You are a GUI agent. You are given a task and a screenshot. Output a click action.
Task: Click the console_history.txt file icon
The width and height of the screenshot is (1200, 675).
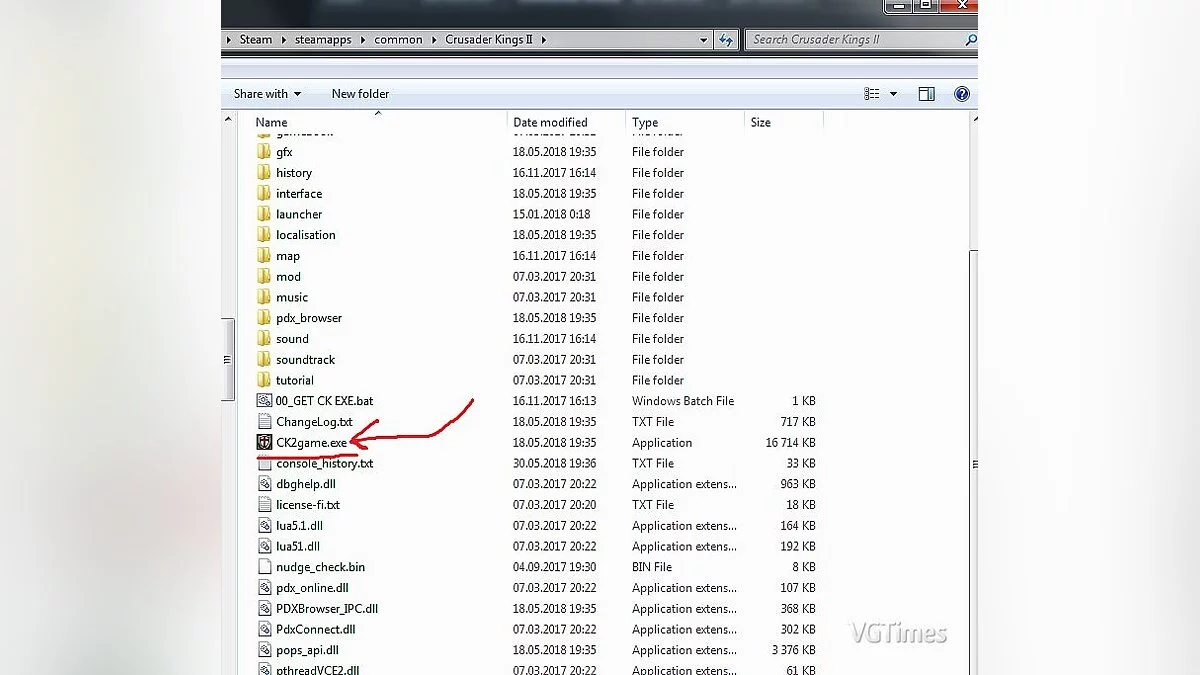(264, 464)
